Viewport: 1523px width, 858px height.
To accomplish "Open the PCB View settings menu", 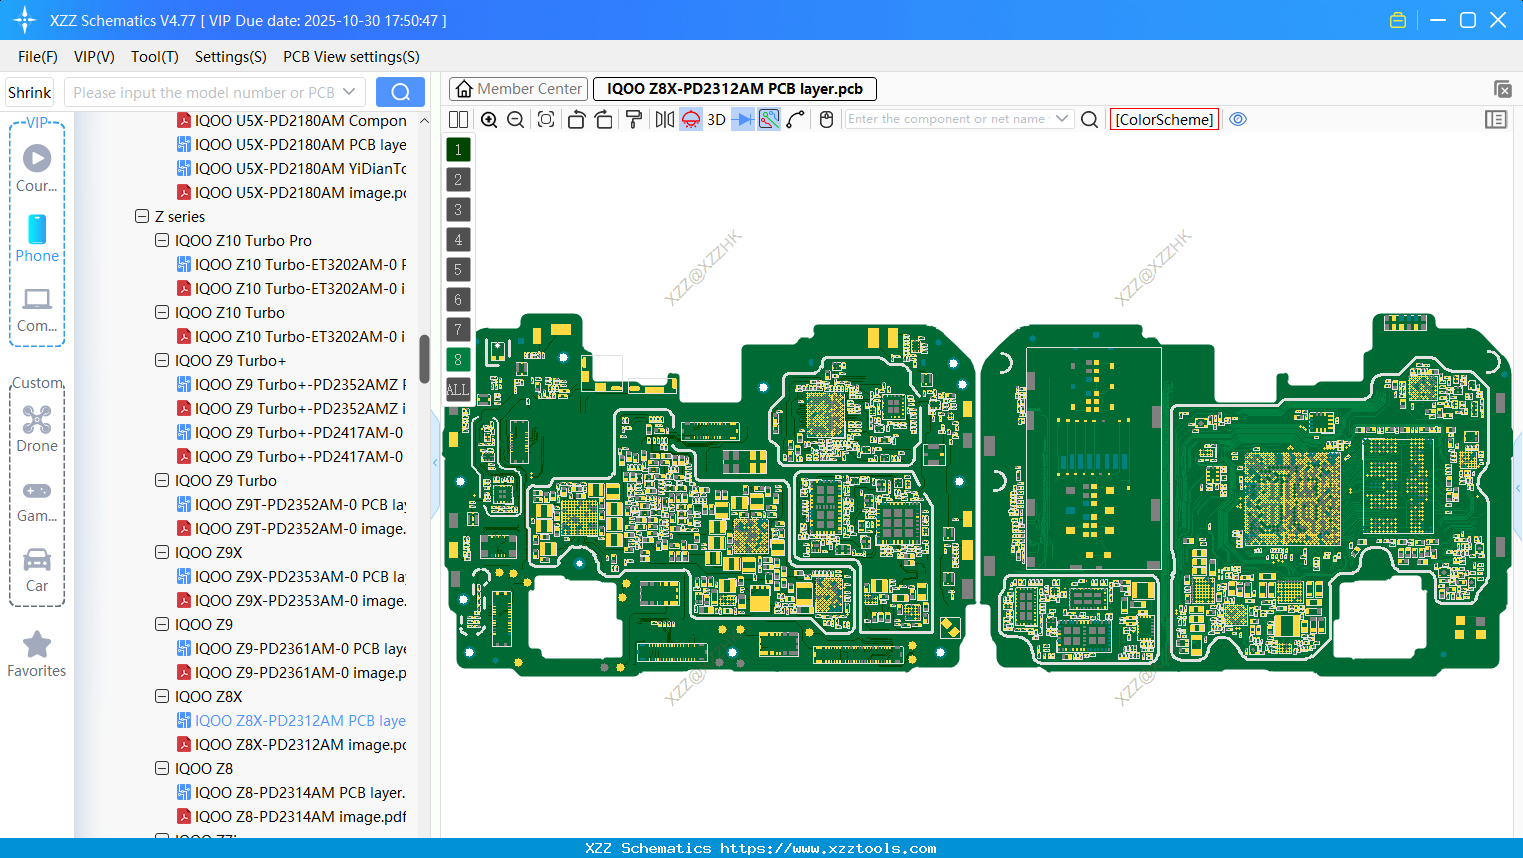I will pyautogui.click(x=350, y=57).
